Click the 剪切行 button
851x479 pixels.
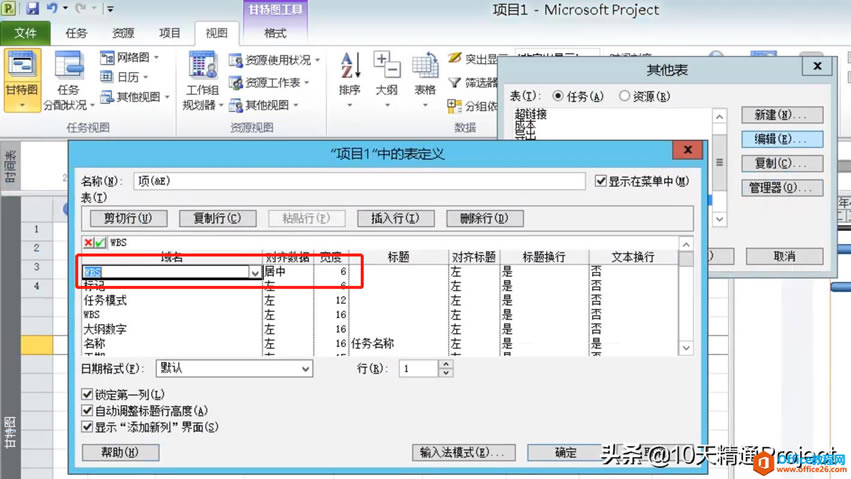[x=128, y=218]
